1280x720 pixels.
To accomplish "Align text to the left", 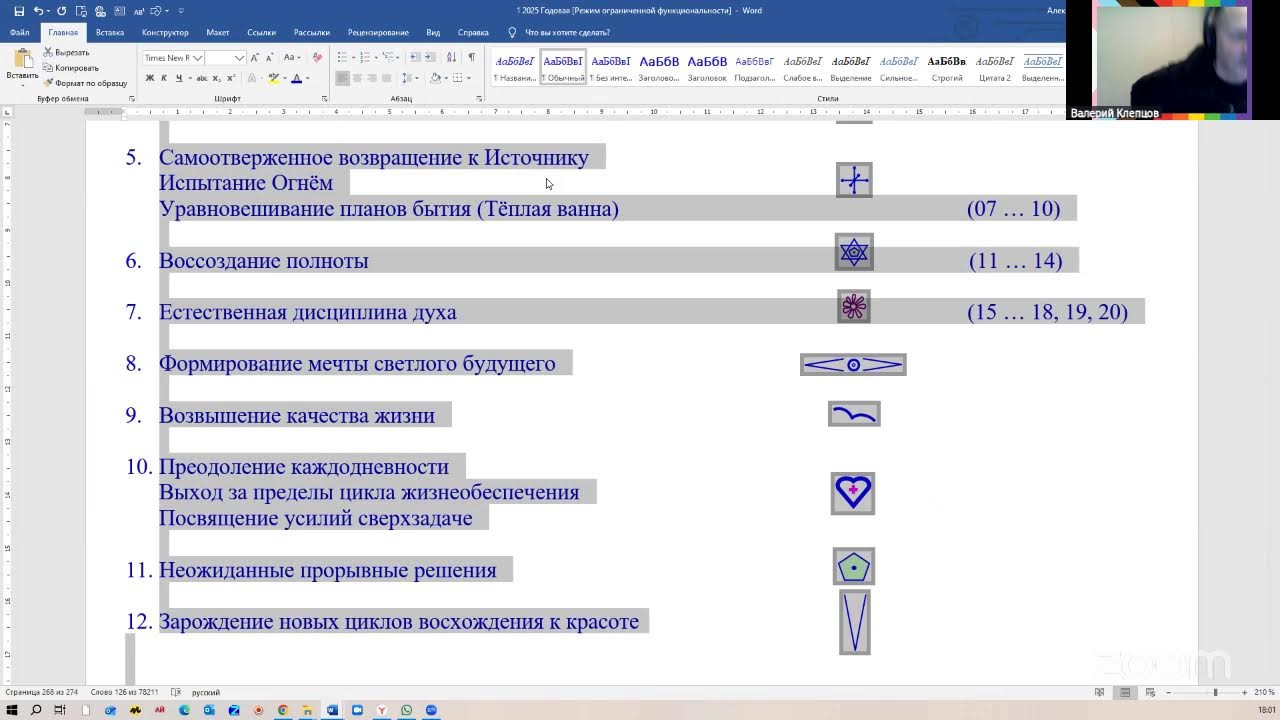I will pos(342,78).
